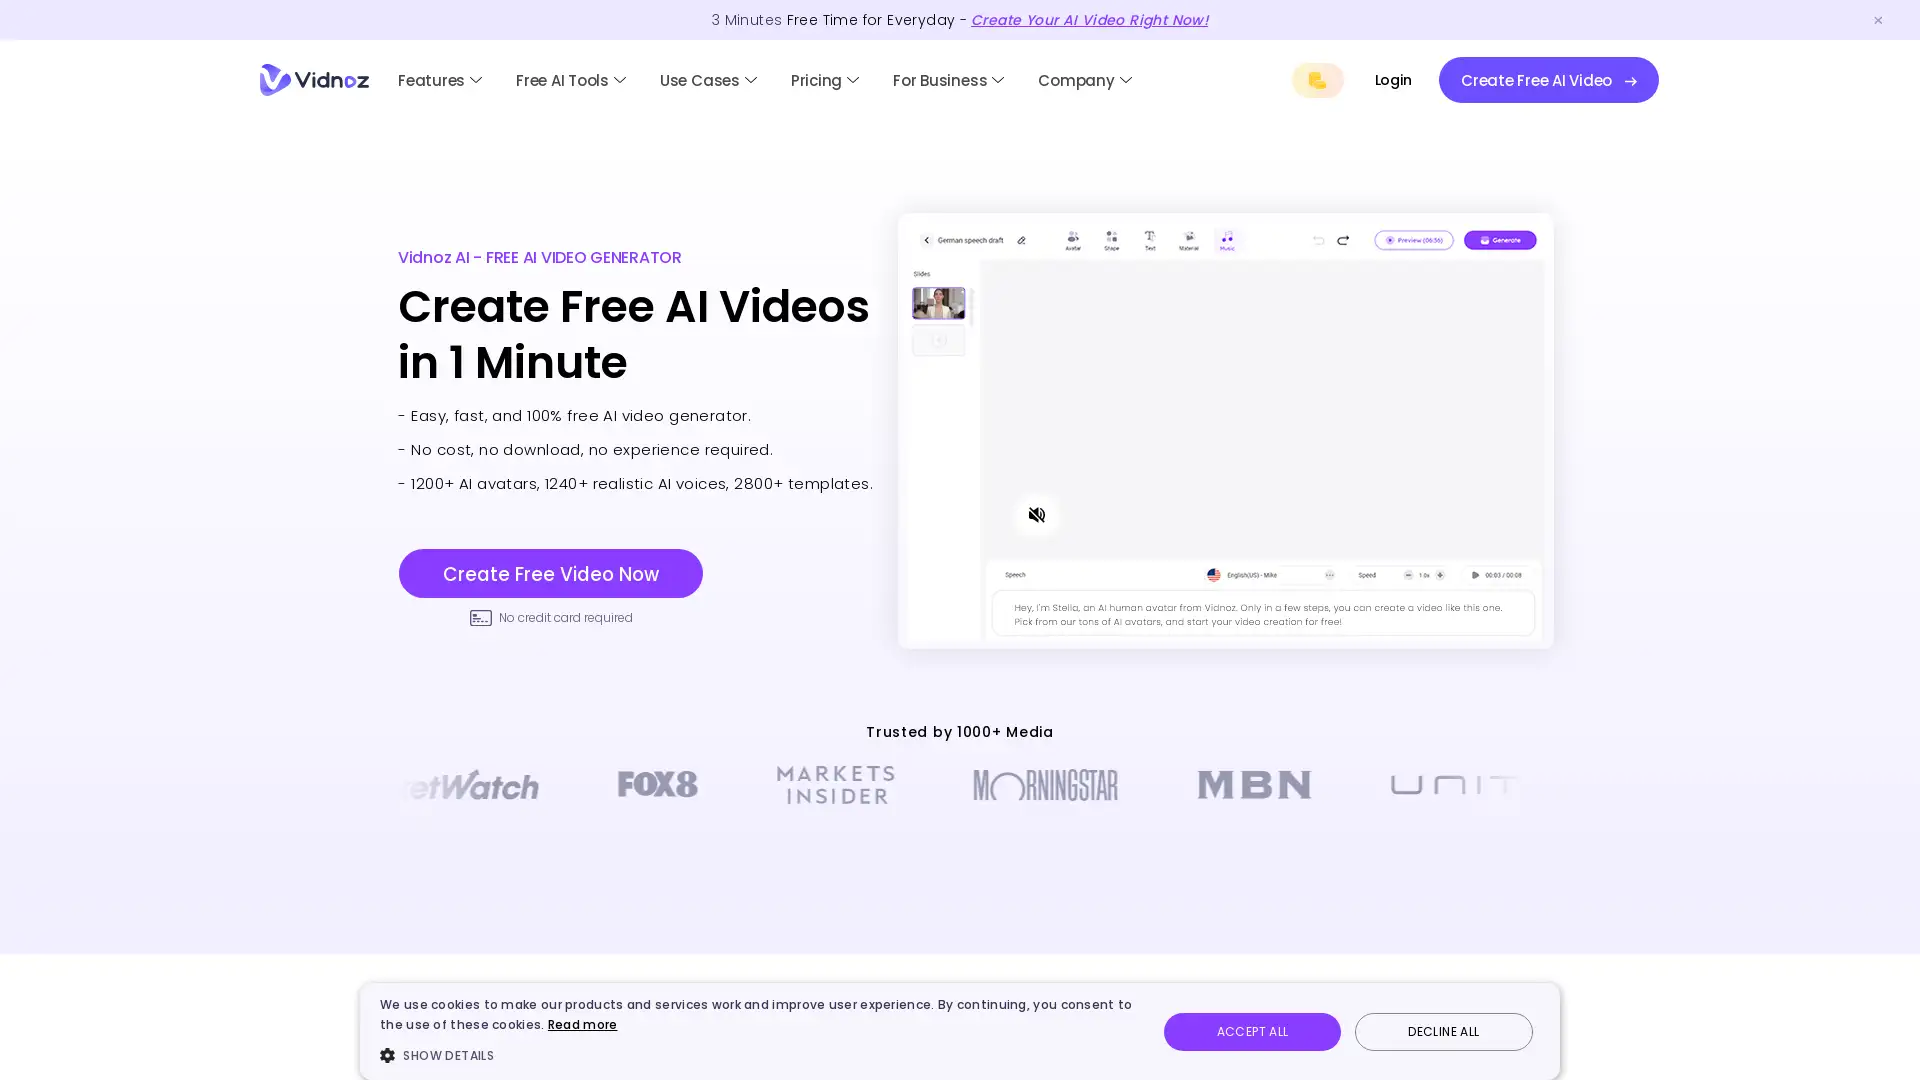1920x1080 pixels.
Task: Click pencil icon to rename German speech draft
Action: 1021,240
